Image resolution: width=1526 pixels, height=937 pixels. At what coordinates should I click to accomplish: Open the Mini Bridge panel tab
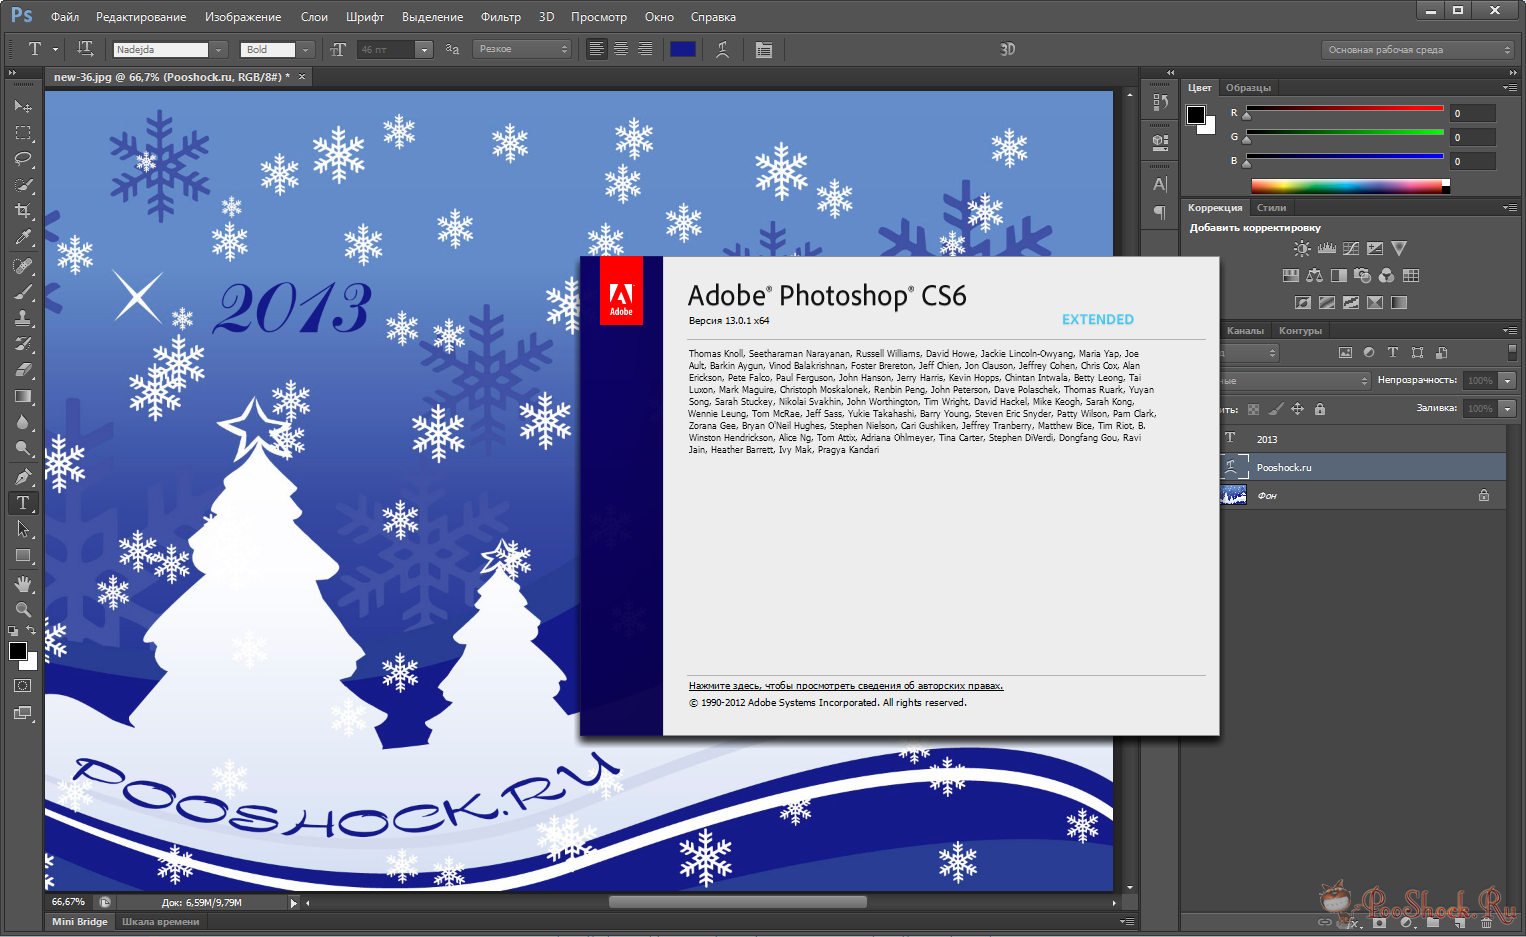(x=80, y=921)
